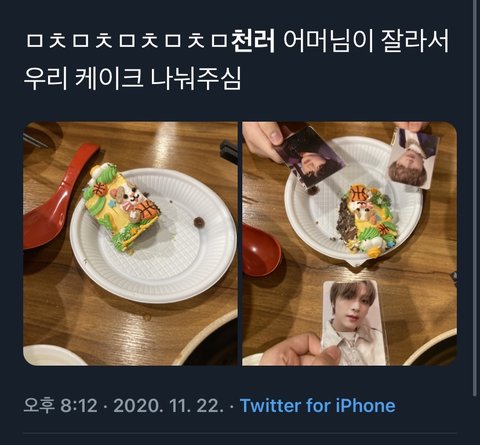The height and width of the screenshot is (445, 480).
Task: Click the black chopsticks at the top-left of the left photo
Action: coord(36,139)
